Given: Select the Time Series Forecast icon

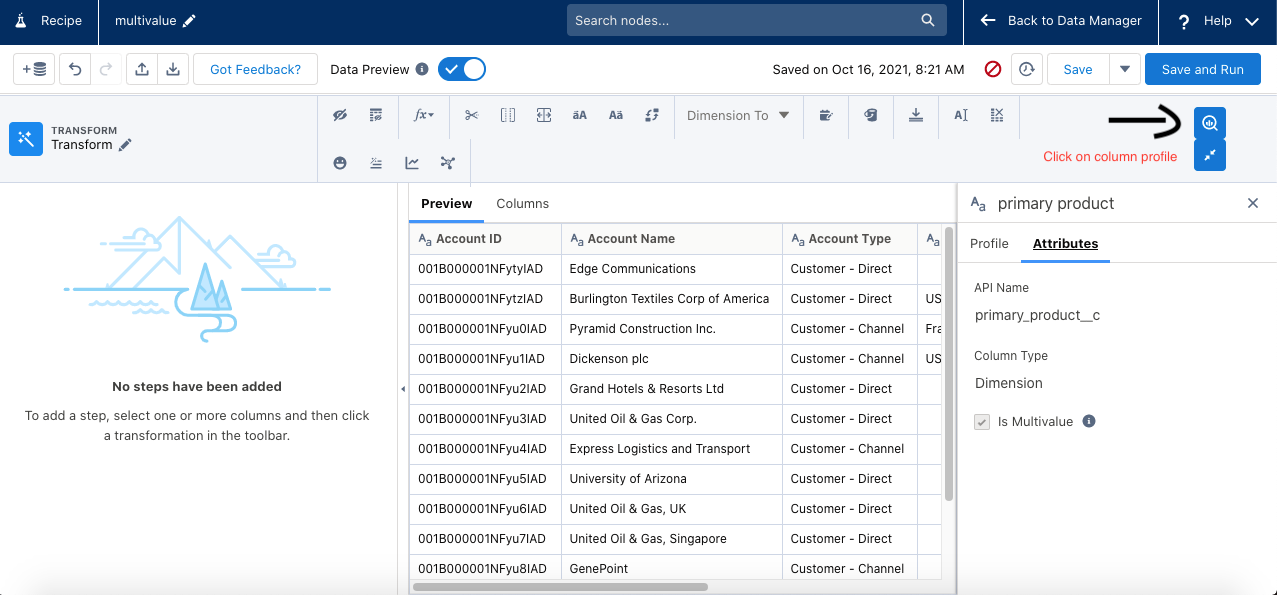Looking at the screenshot, I should pyautogui.click(x=411, y=162).
